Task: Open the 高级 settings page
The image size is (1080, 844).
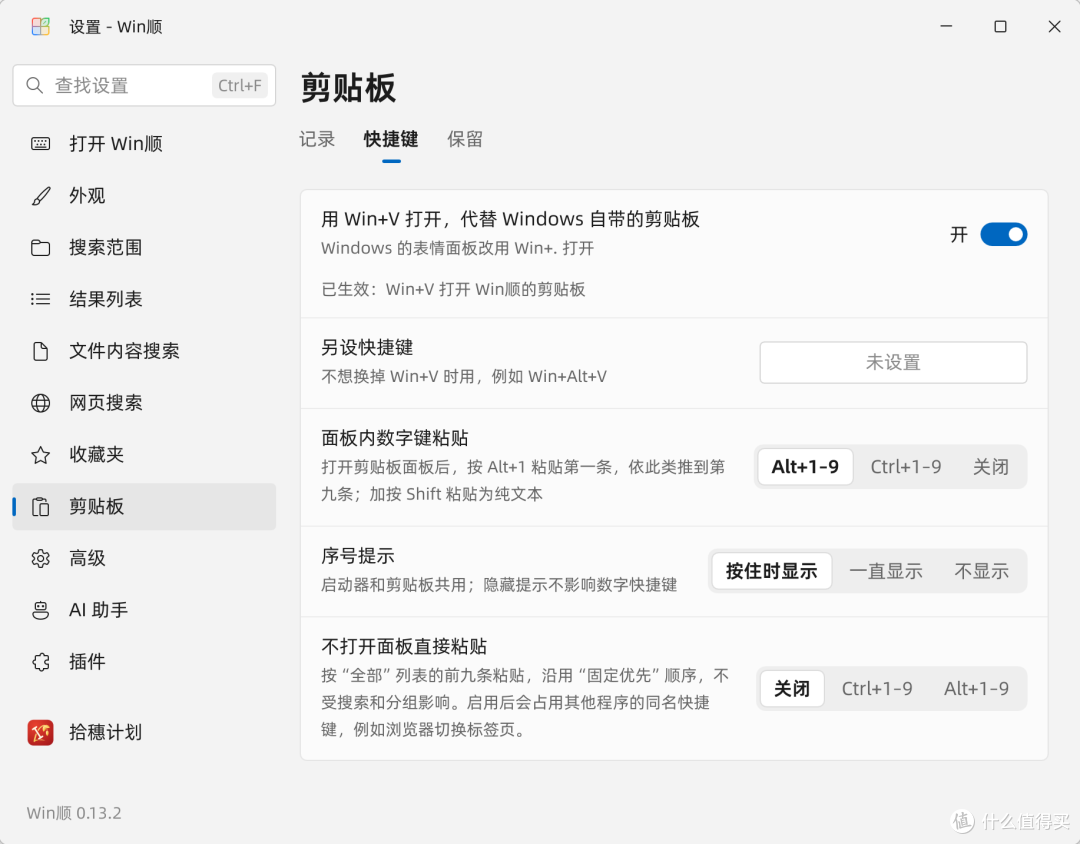Action: point(144,558)
